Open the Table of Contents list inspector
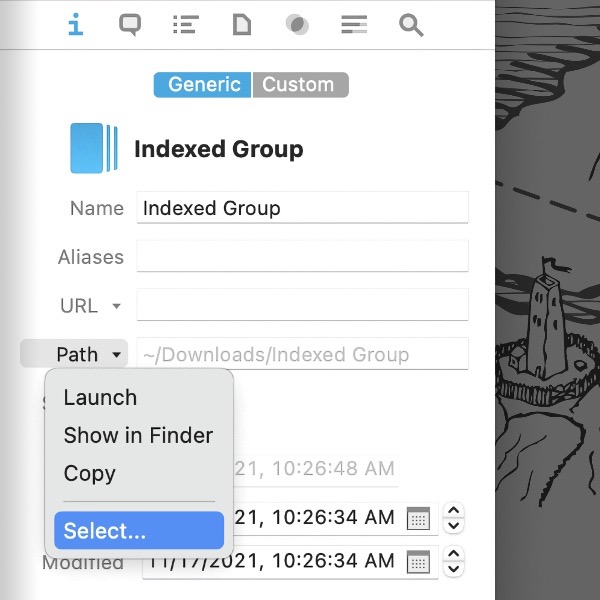The height and width of the screenshot is (600, 600). tap(186, 24)
